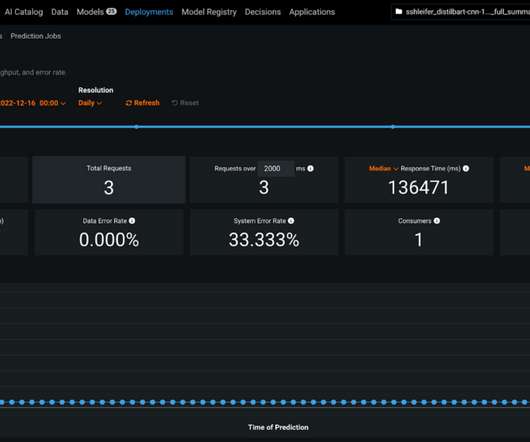
Task: Open the Decisions menu item
Action: [x=263, y=12]
